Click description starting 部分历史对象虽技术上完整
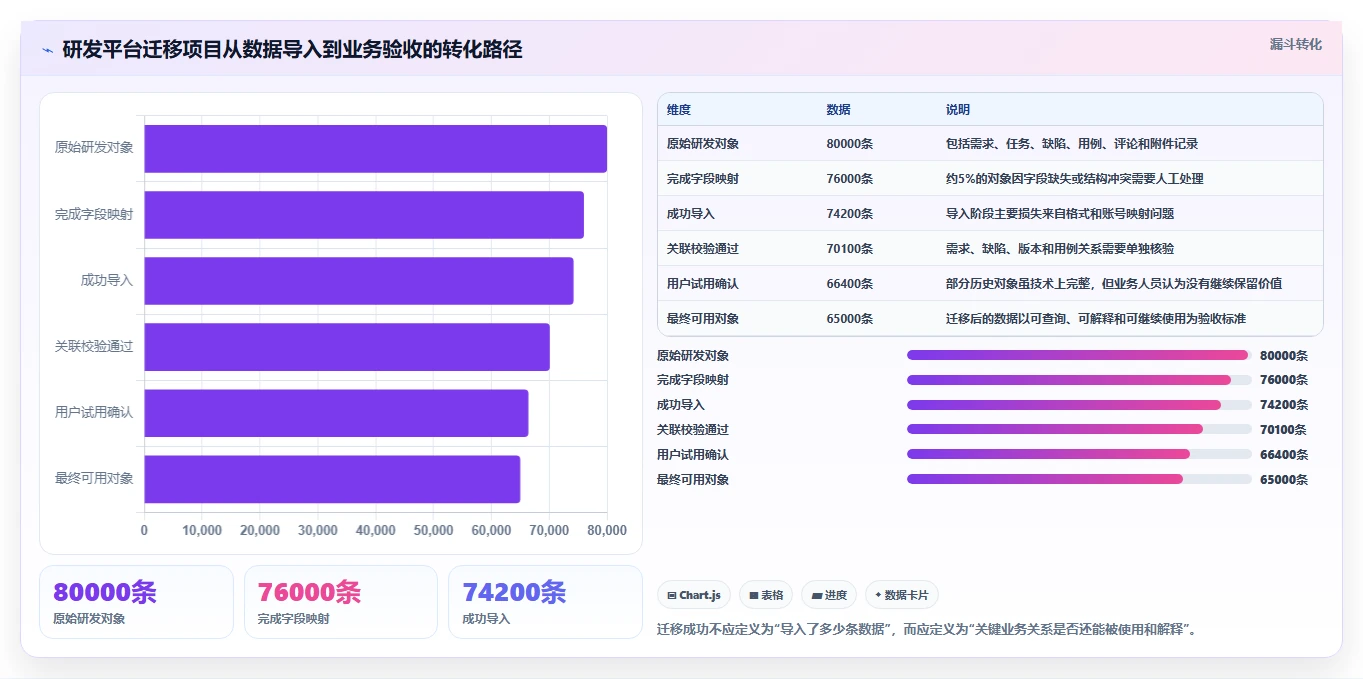 pos(1114,283)
